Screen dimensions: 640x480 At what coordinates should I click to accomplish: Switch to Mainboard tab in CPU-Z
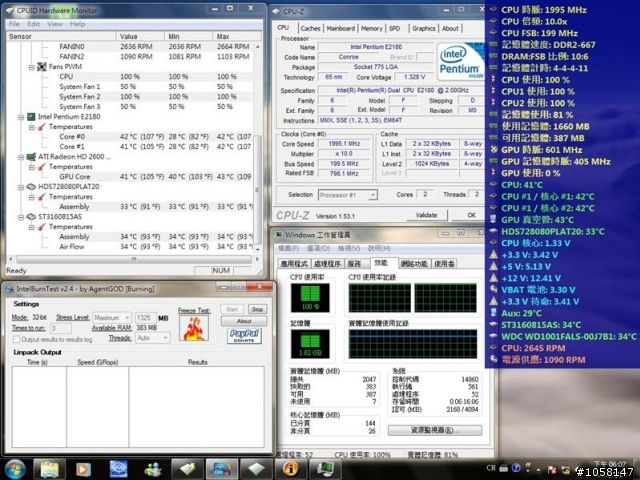pos(341,28)
